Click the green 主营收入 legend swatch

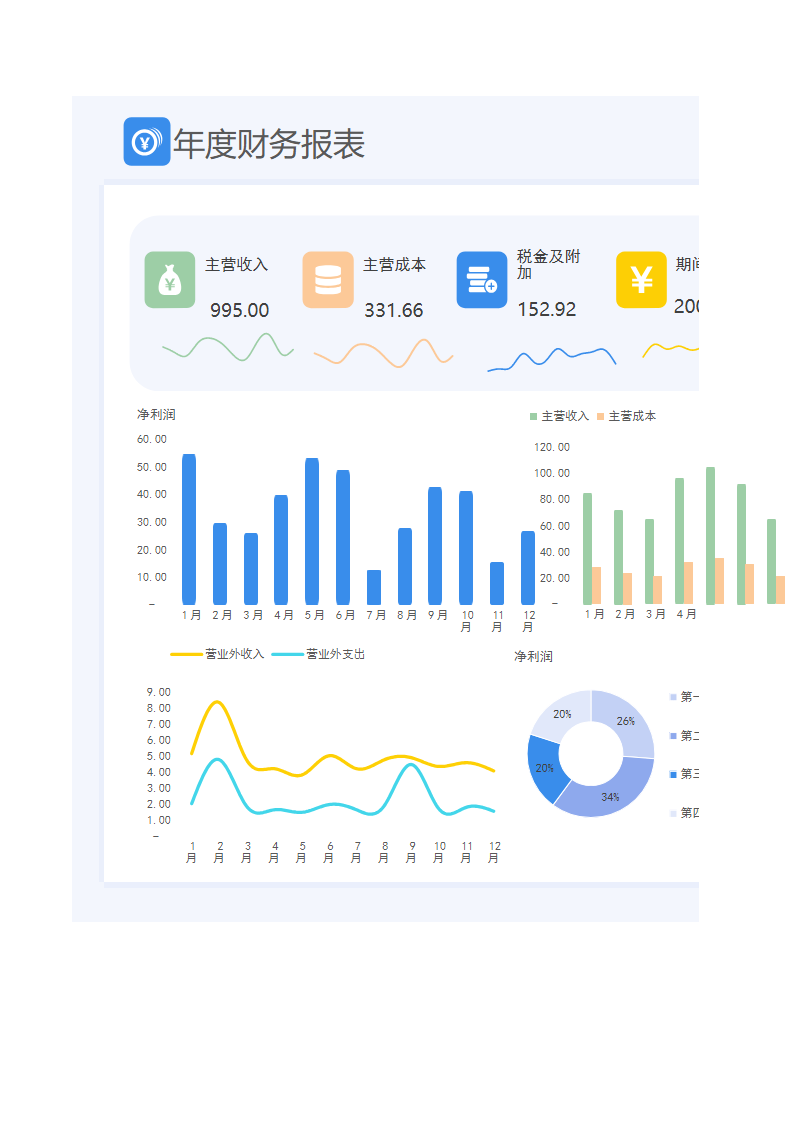click(x=533, y=416)
